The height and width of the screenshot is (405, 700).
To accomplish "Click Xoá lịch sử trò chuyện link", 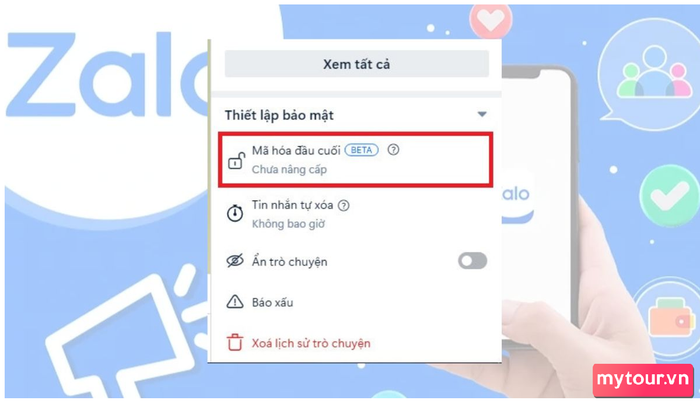I will [311, 343].
